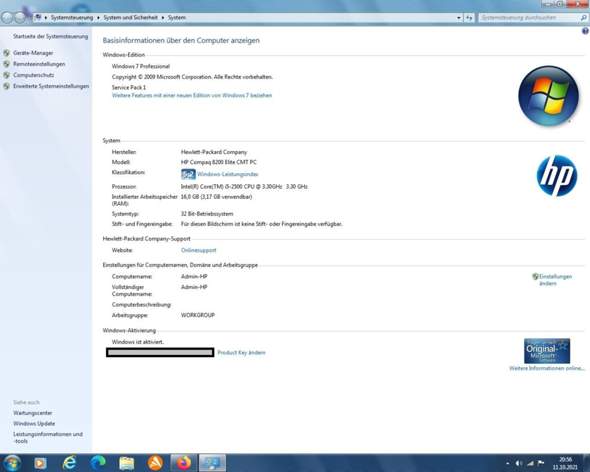The image size is (590, 472).
Task: Click the forward navigation button
Action: (x=20, y=17)
